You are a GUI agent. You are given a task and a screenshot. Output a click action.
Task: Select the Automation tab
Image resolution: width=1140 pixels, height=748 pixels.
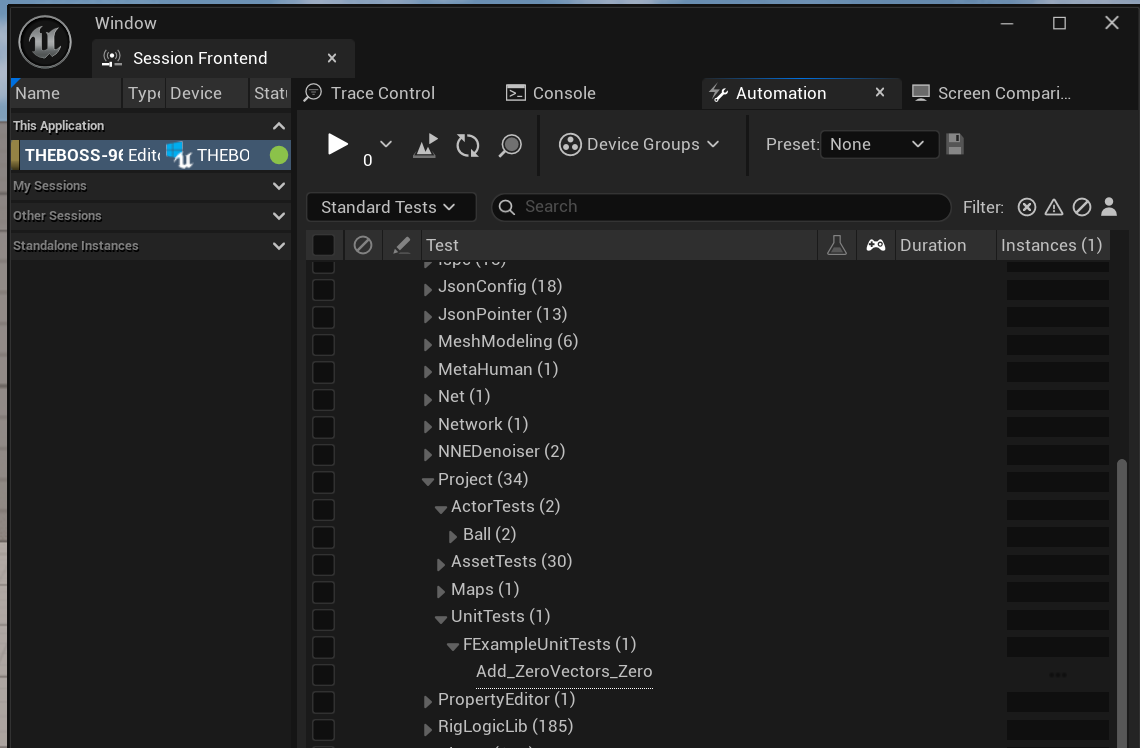[781, 93]
